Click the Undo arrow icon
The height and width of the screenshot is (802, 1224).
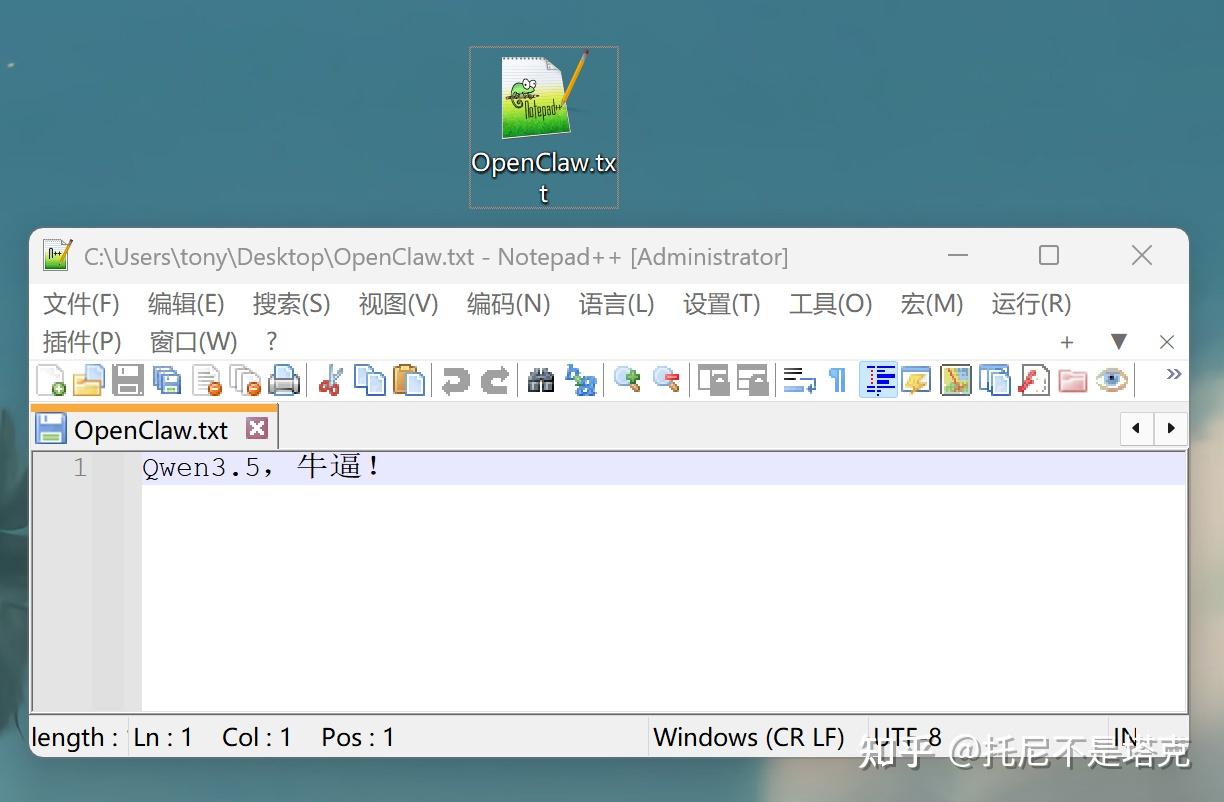point(456,381)
